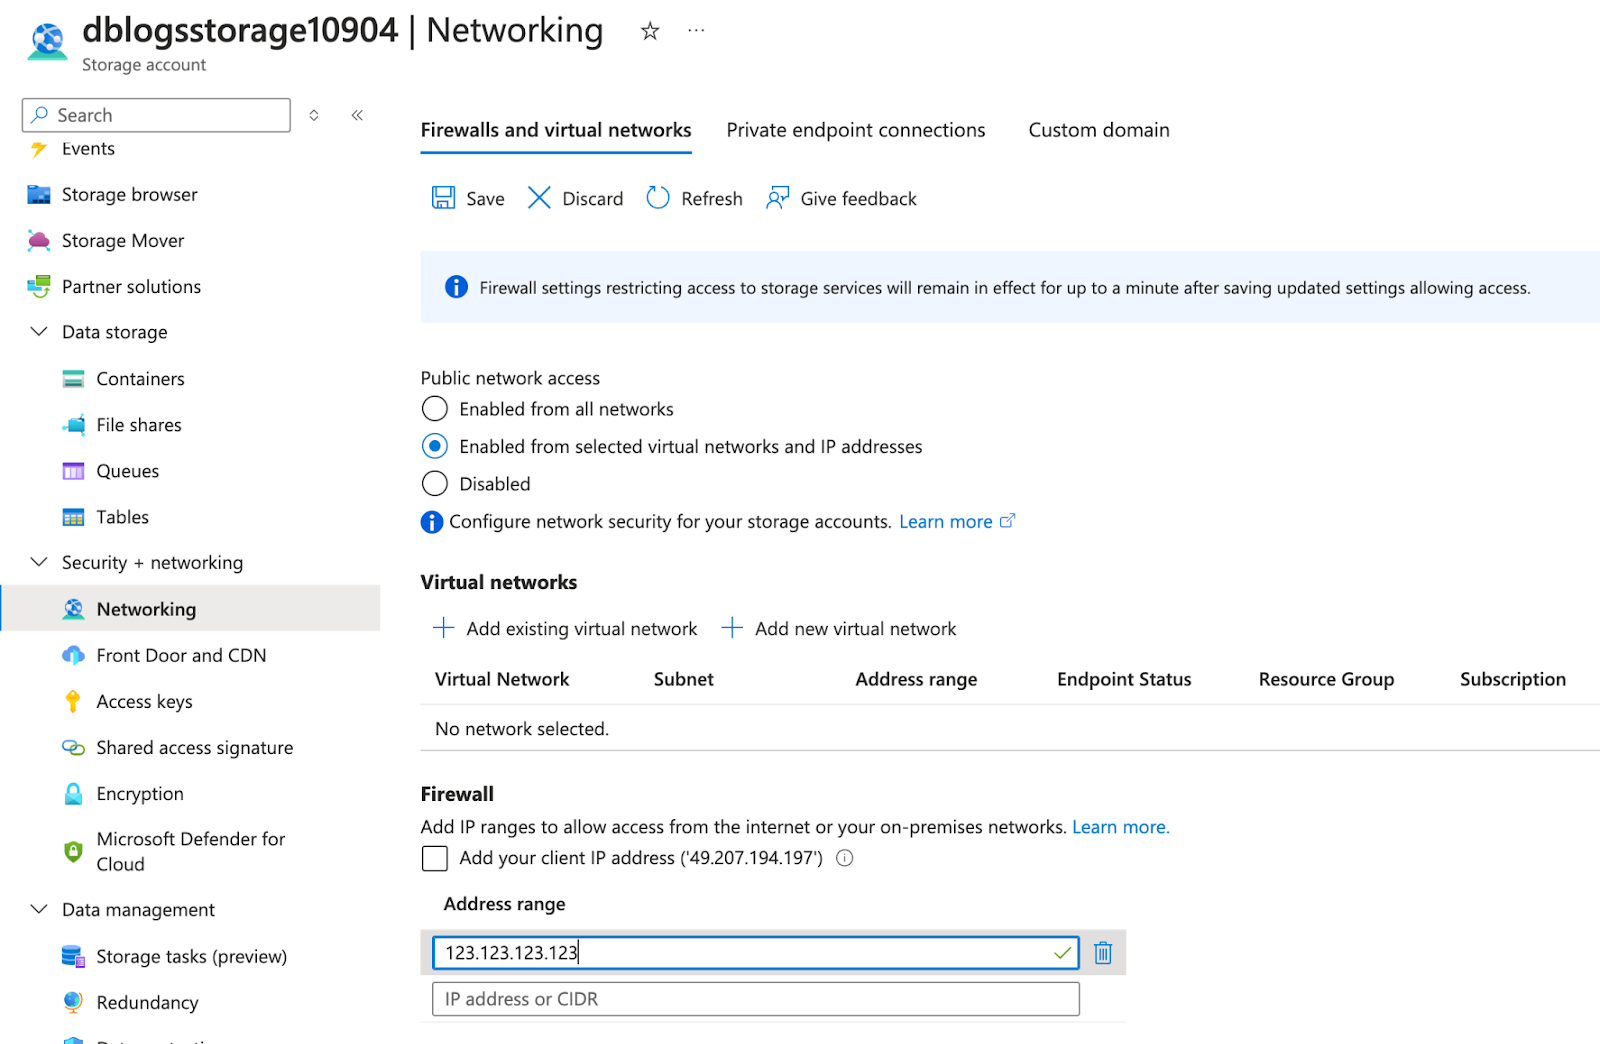
Task: Open the Custom domain tab
Action: pyautogui.click(x=1098, y=130)
